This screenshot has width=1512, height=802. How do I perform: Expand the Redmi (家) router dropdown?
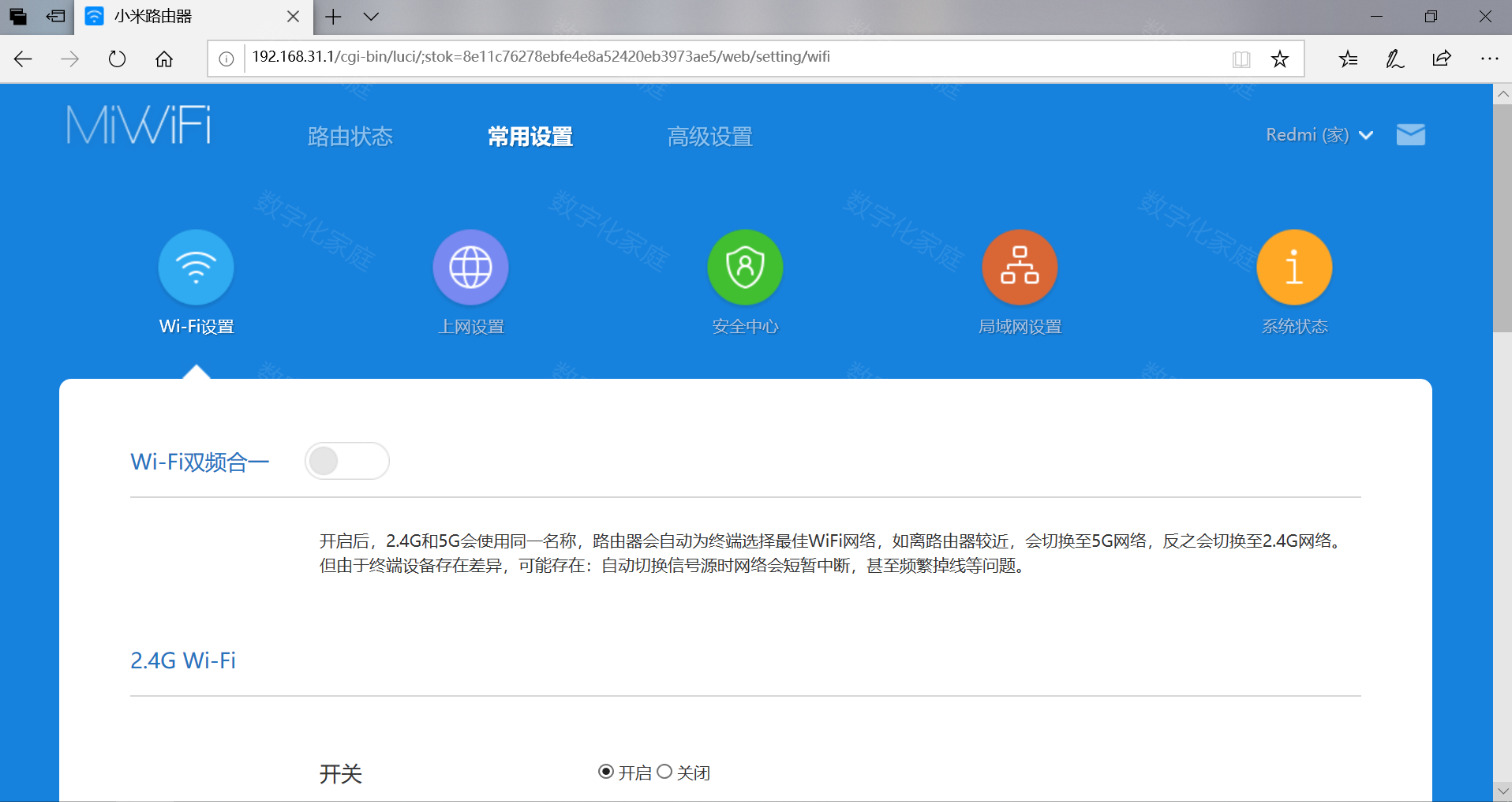1319,135
